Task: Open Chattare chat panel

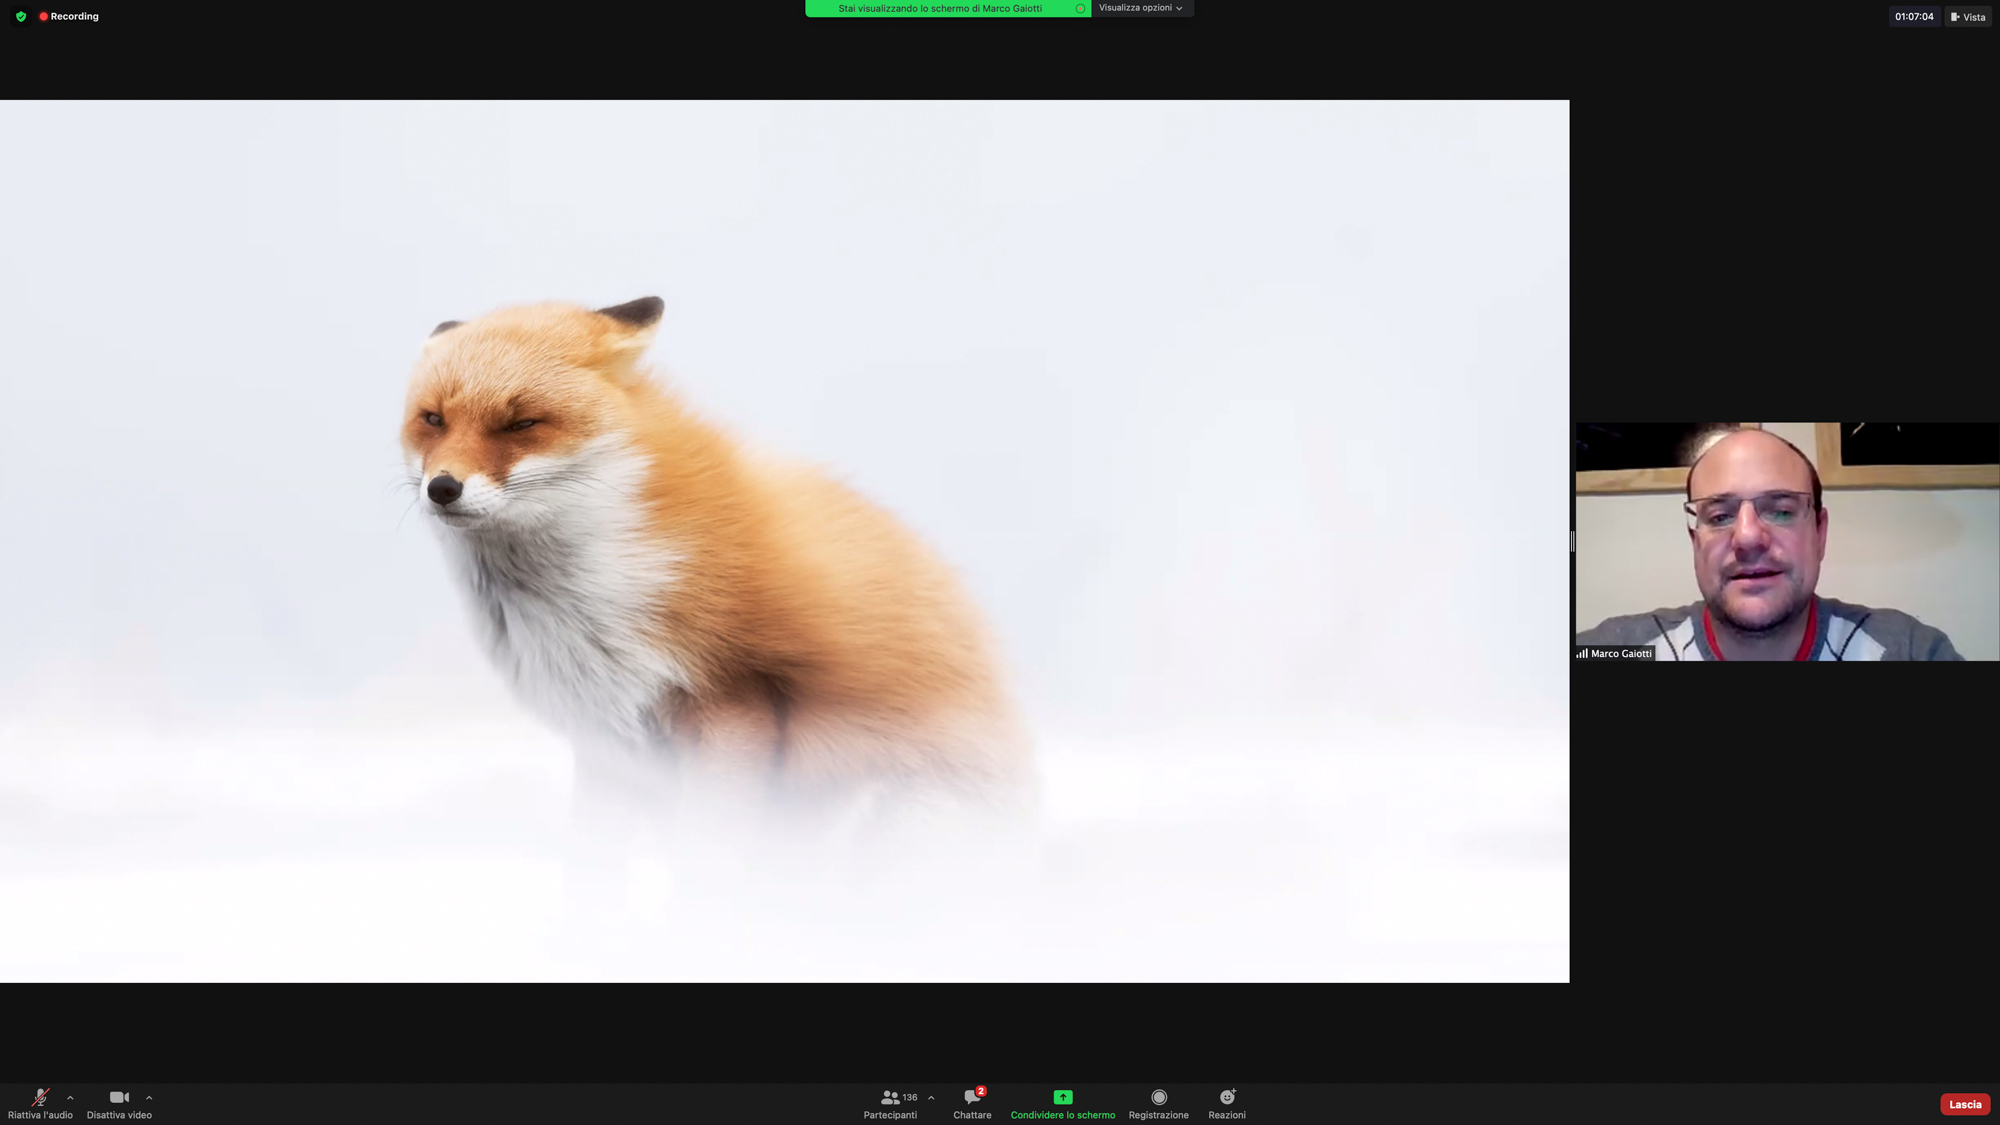Action: (972, 1104)
